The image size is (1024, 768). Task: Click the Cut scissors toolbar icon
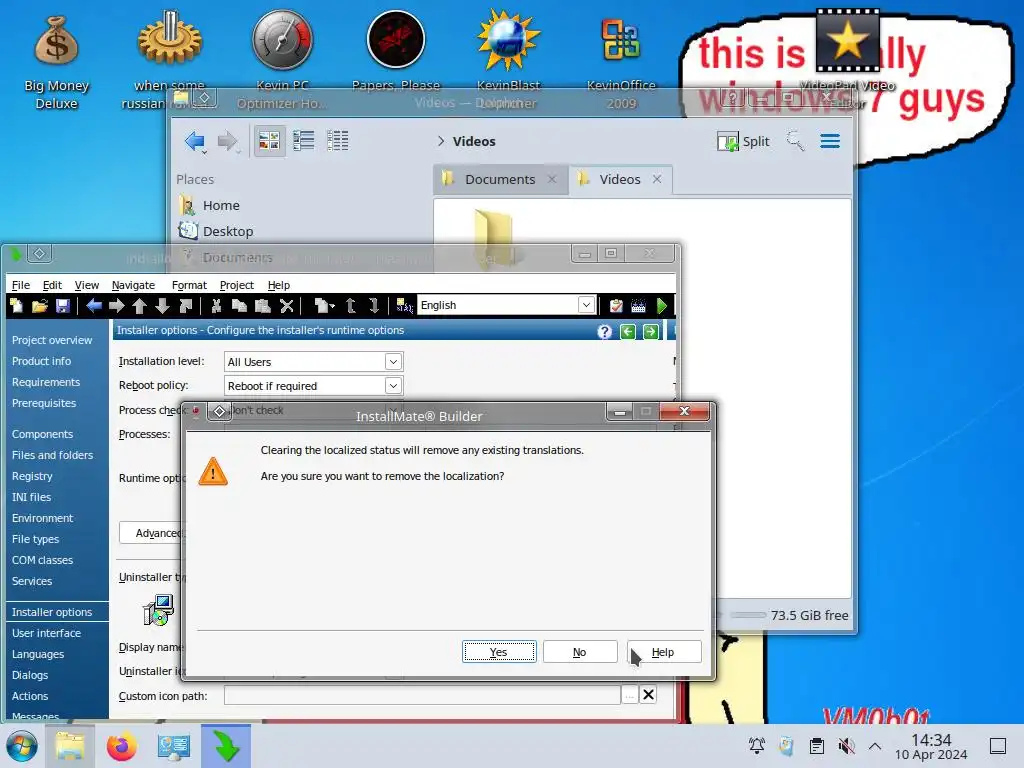point(216,306)
